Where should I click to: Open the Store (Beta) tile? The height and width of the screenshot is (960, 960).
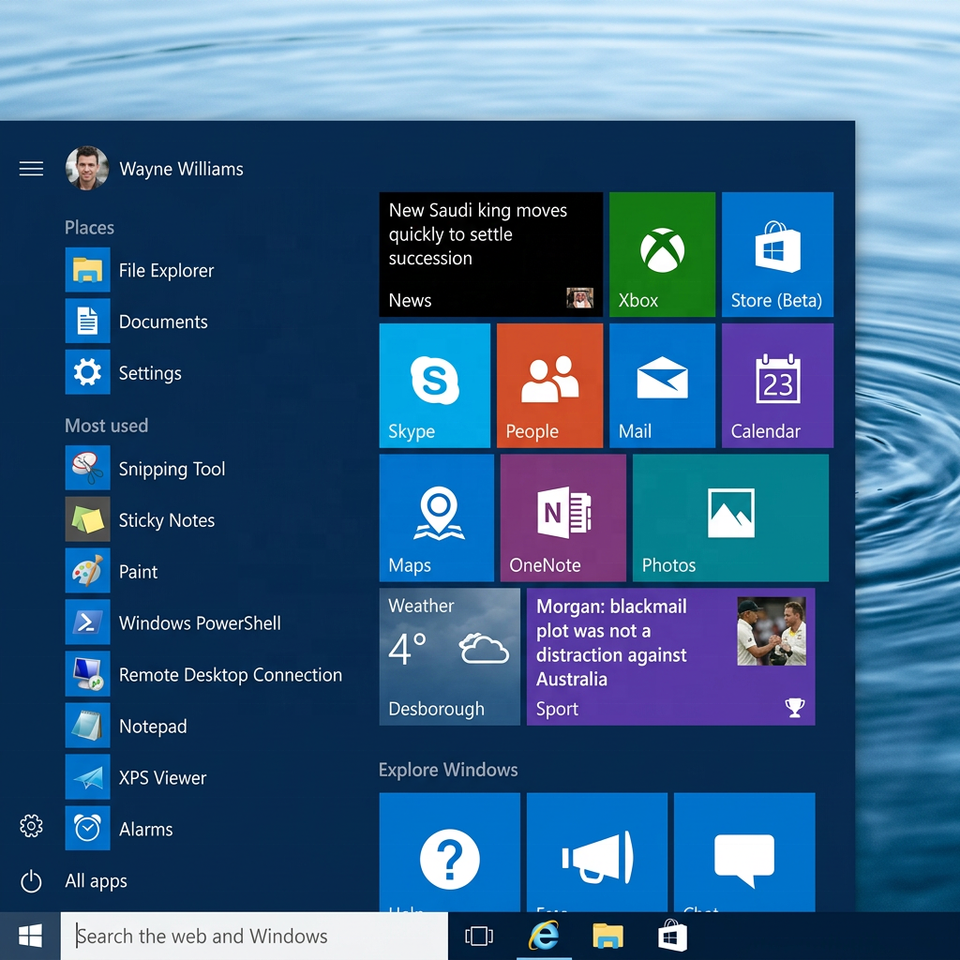pos(777,254)
